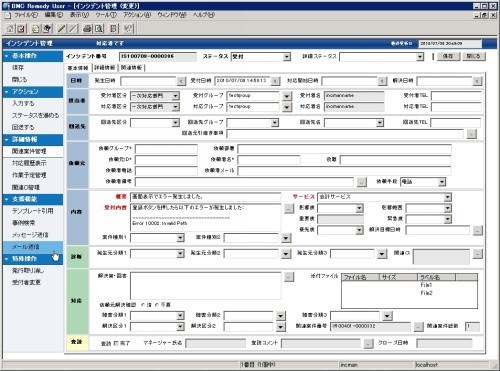Click the ellipsis button beside 関連案件番号 field

pyautogui.click(x=418, y=327)
